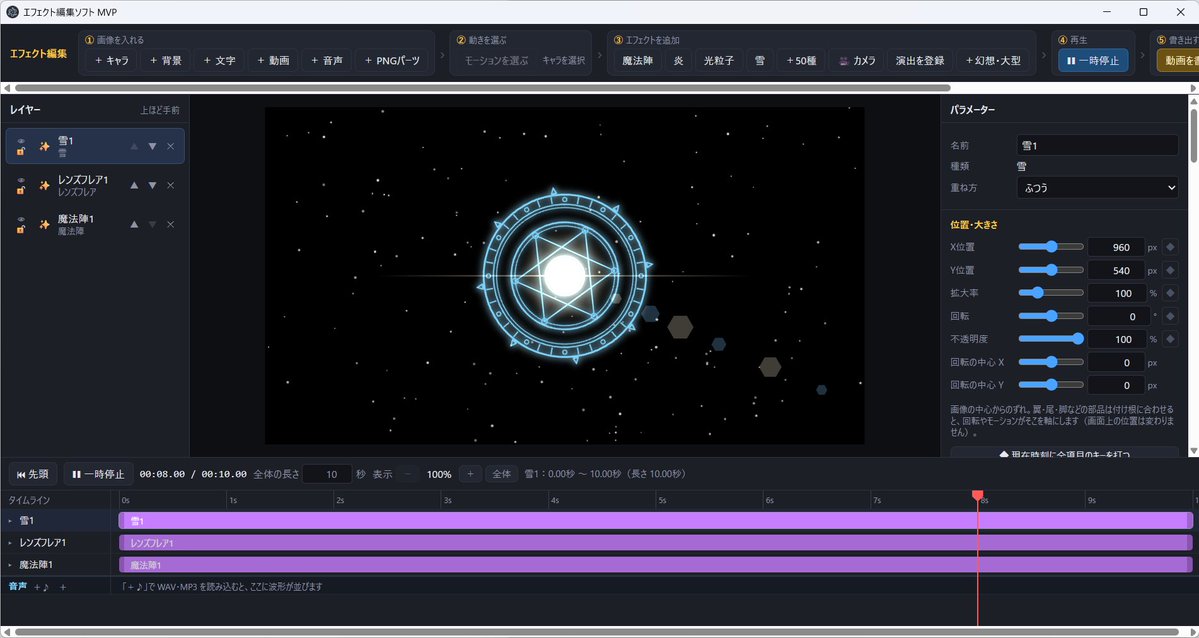Click the + キャラ button
The width and height of the screenshot is (1199, 638).
pyautogui.click(x=112, y=60)
